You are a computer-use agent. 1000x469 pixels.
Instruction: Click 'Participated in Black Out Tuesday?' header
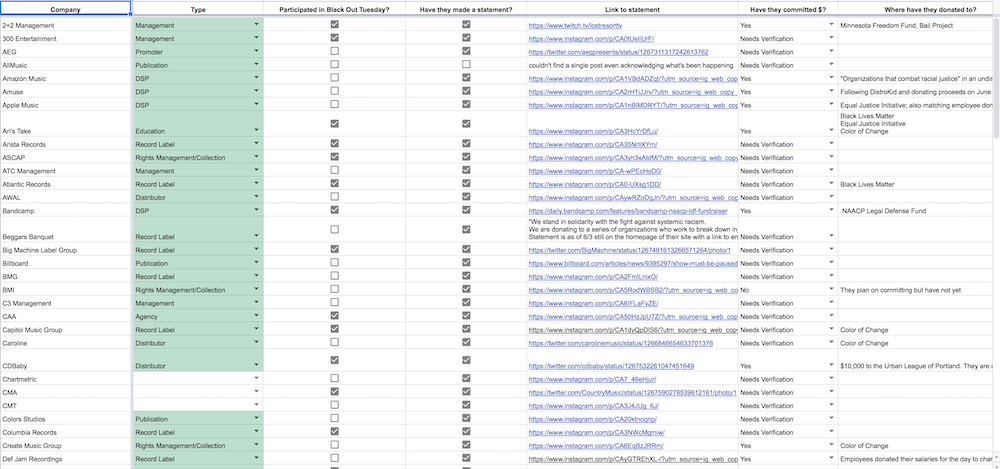point(334,10)
